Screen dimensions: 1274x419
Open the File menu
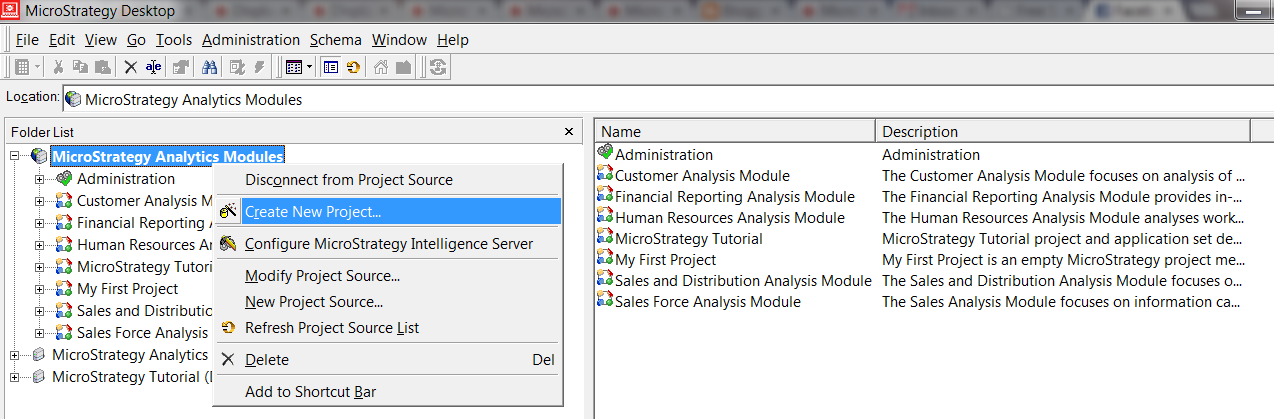27,40
